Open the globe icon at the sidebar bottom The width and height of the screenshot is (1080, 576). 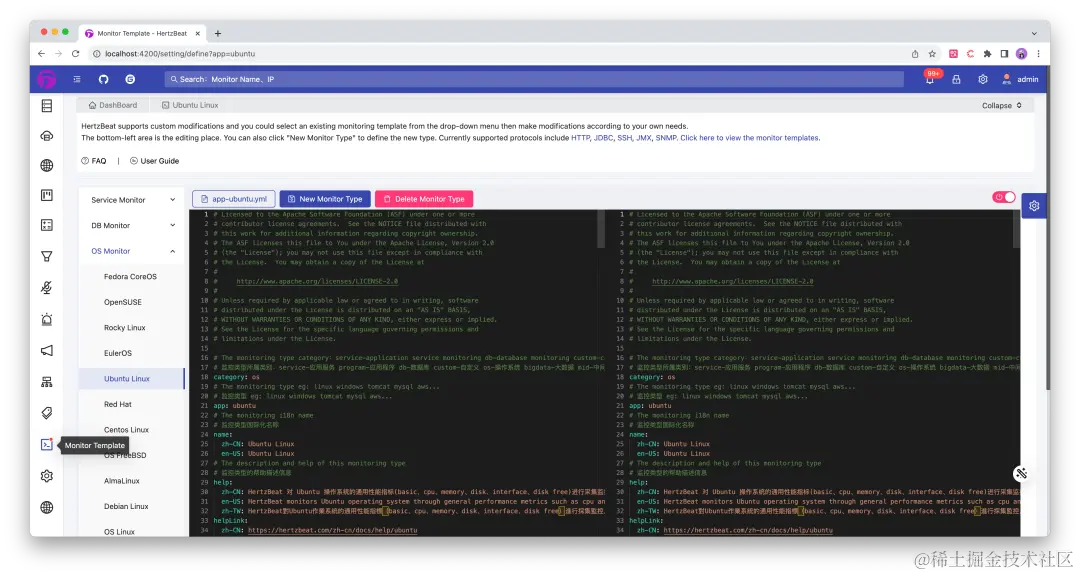(47, 507)
